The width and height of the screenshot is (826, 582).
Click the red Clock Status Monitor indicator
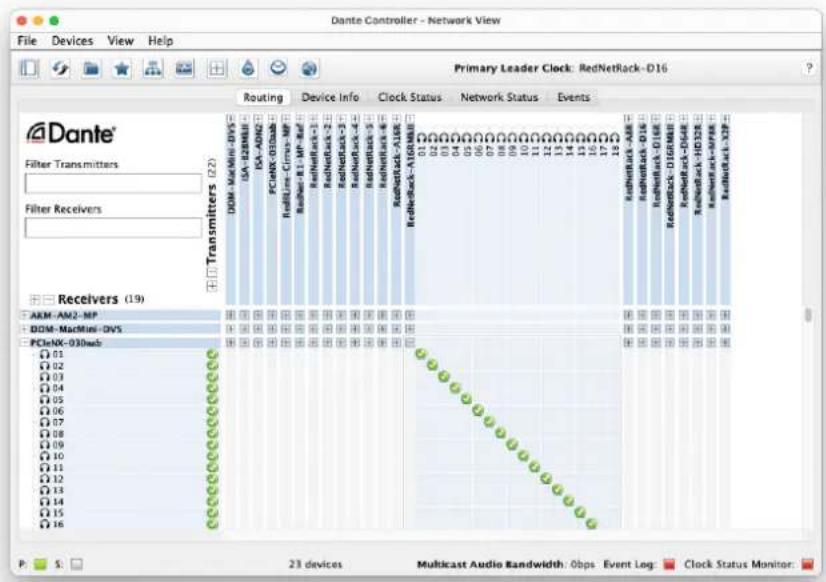click(x=808, y=564)
